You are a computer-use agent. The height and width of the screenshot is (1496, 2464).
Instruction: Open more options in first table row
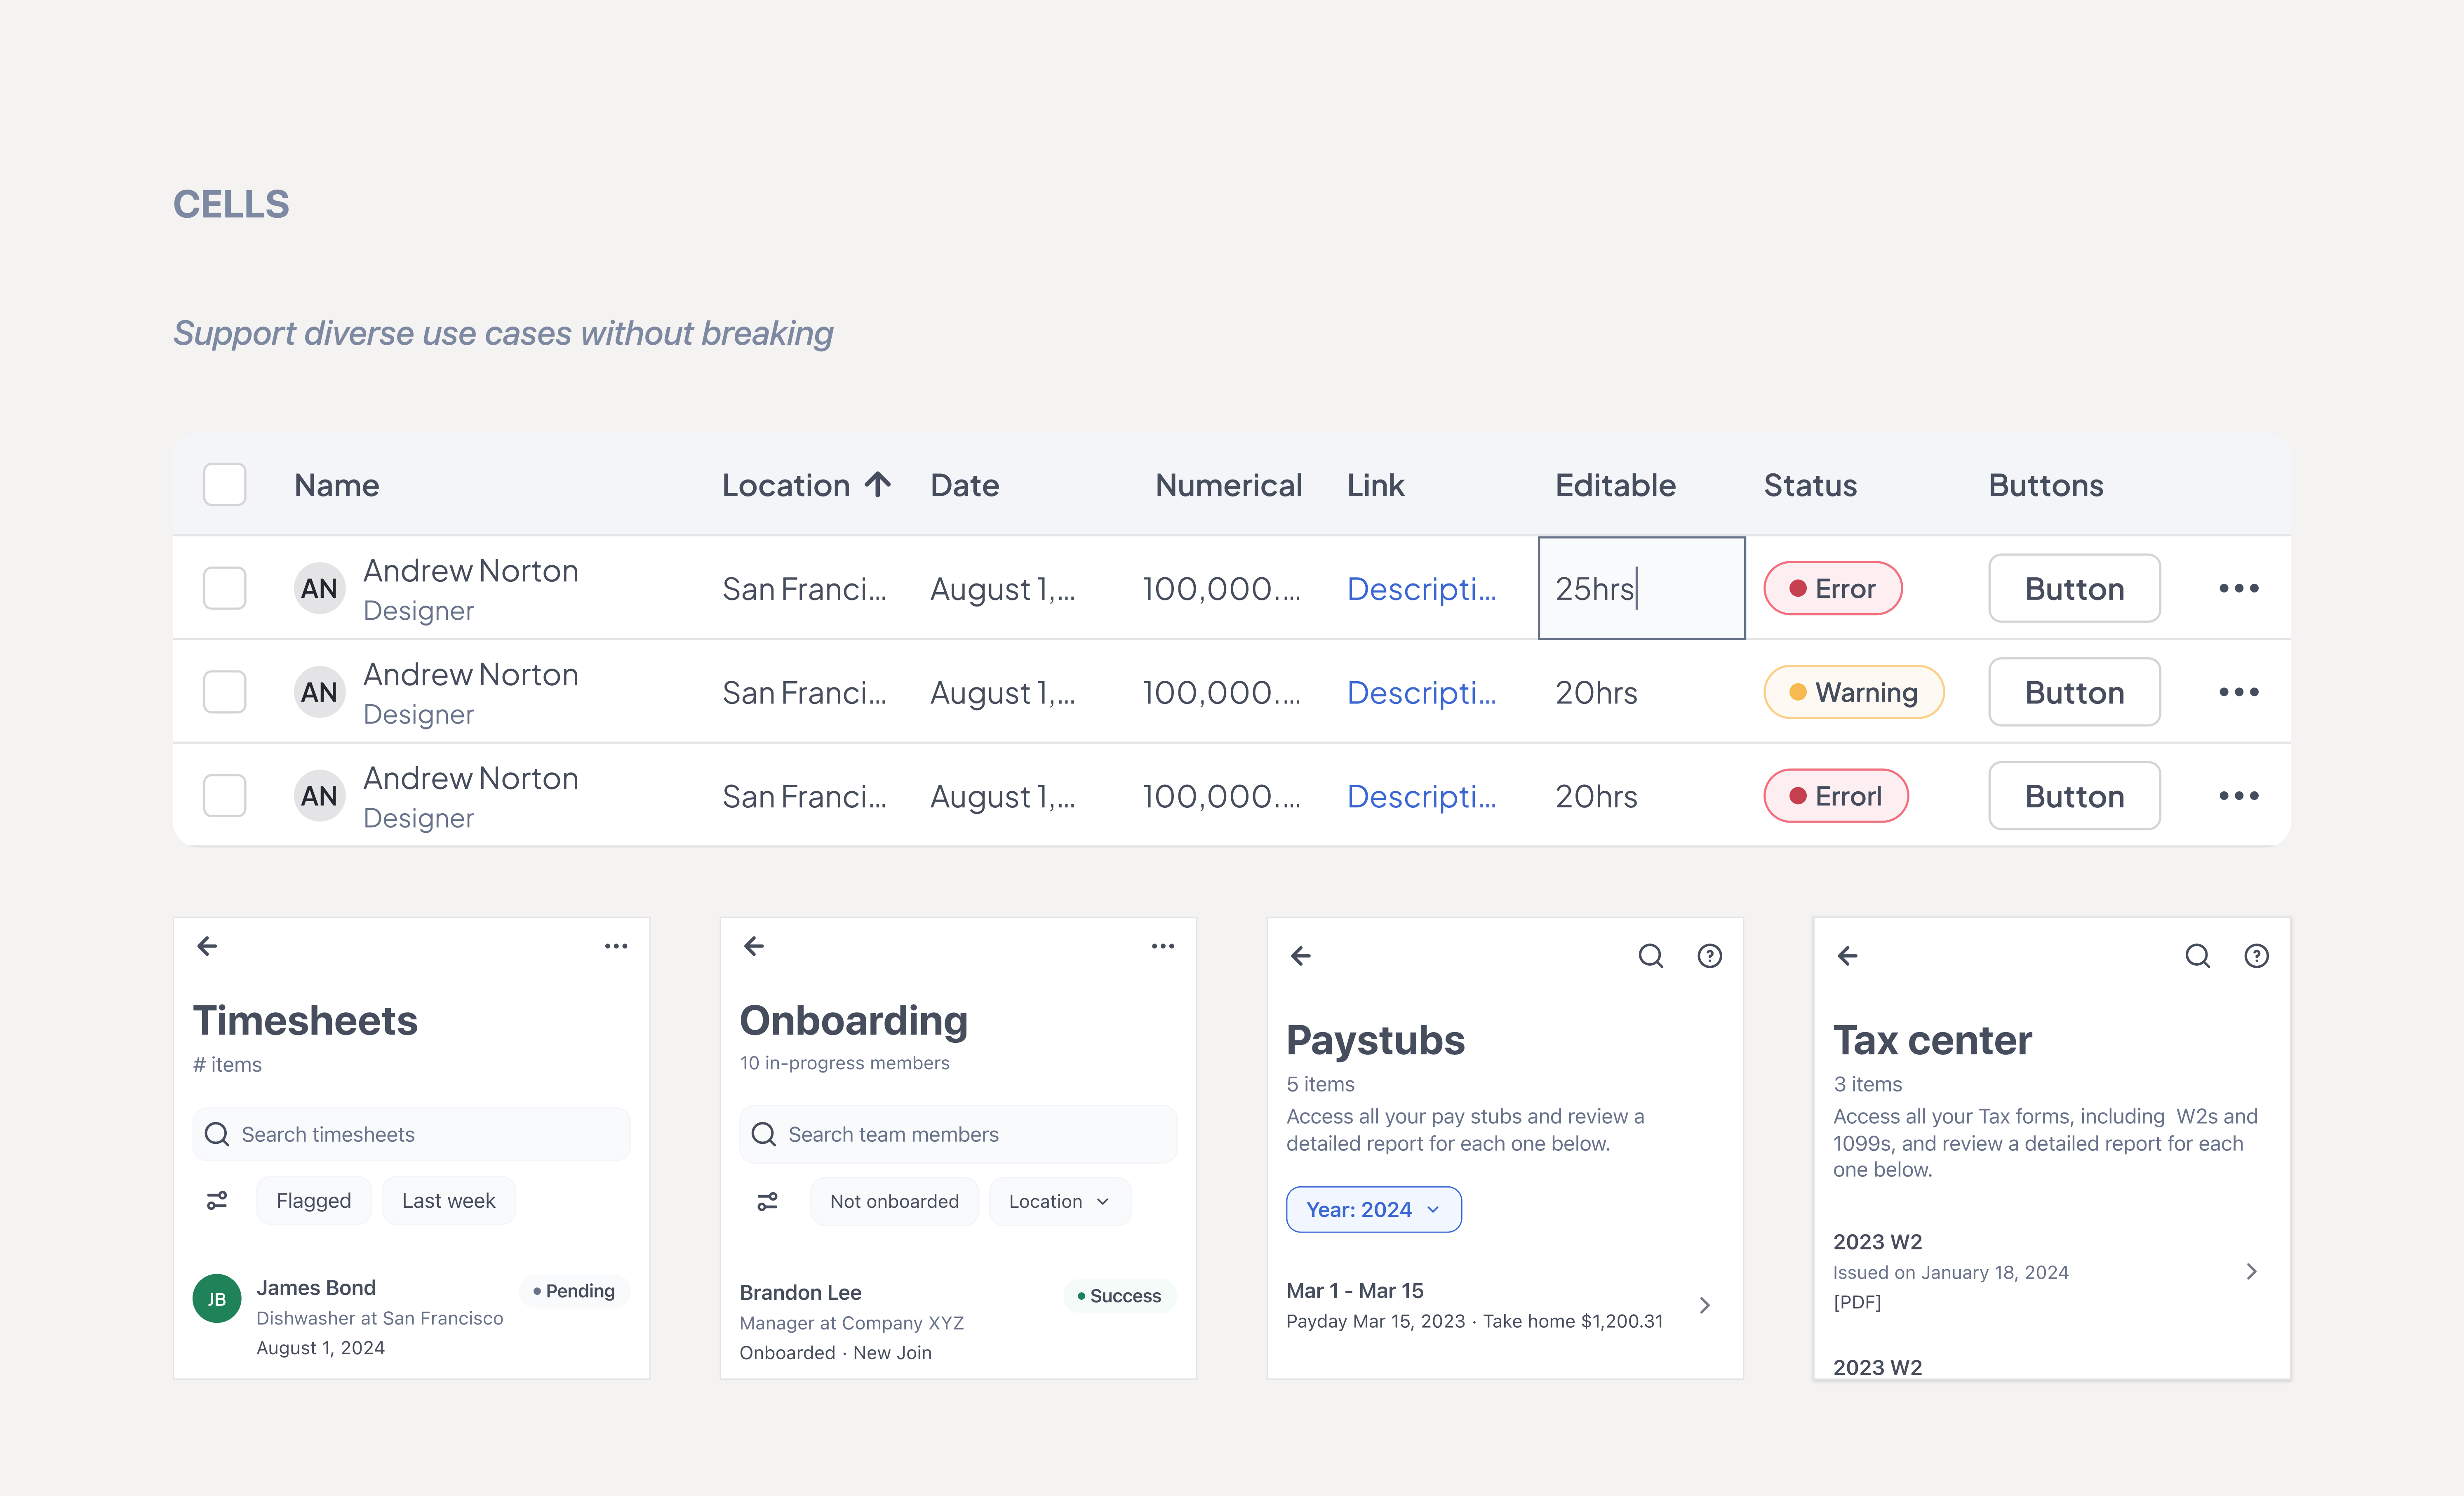pos(2238,588)
